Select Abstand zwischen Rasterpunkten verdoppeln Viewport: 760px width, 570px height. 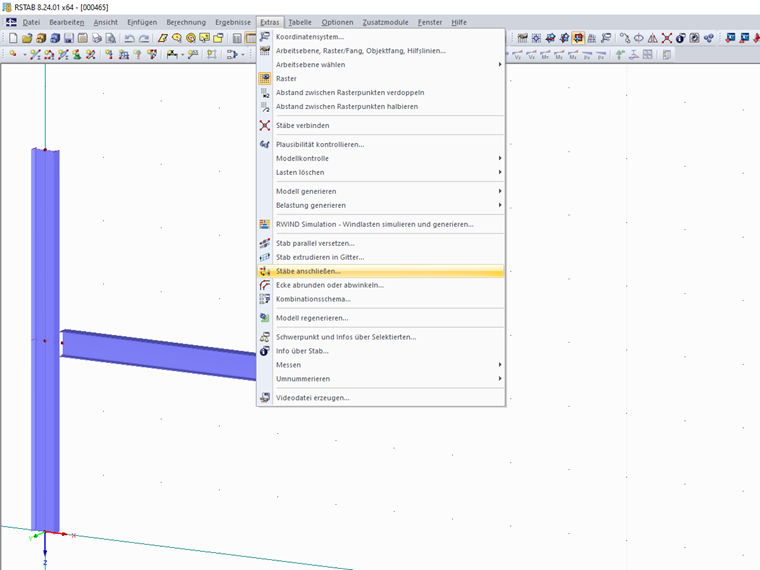pyautogui.click(x=380, y=92)
